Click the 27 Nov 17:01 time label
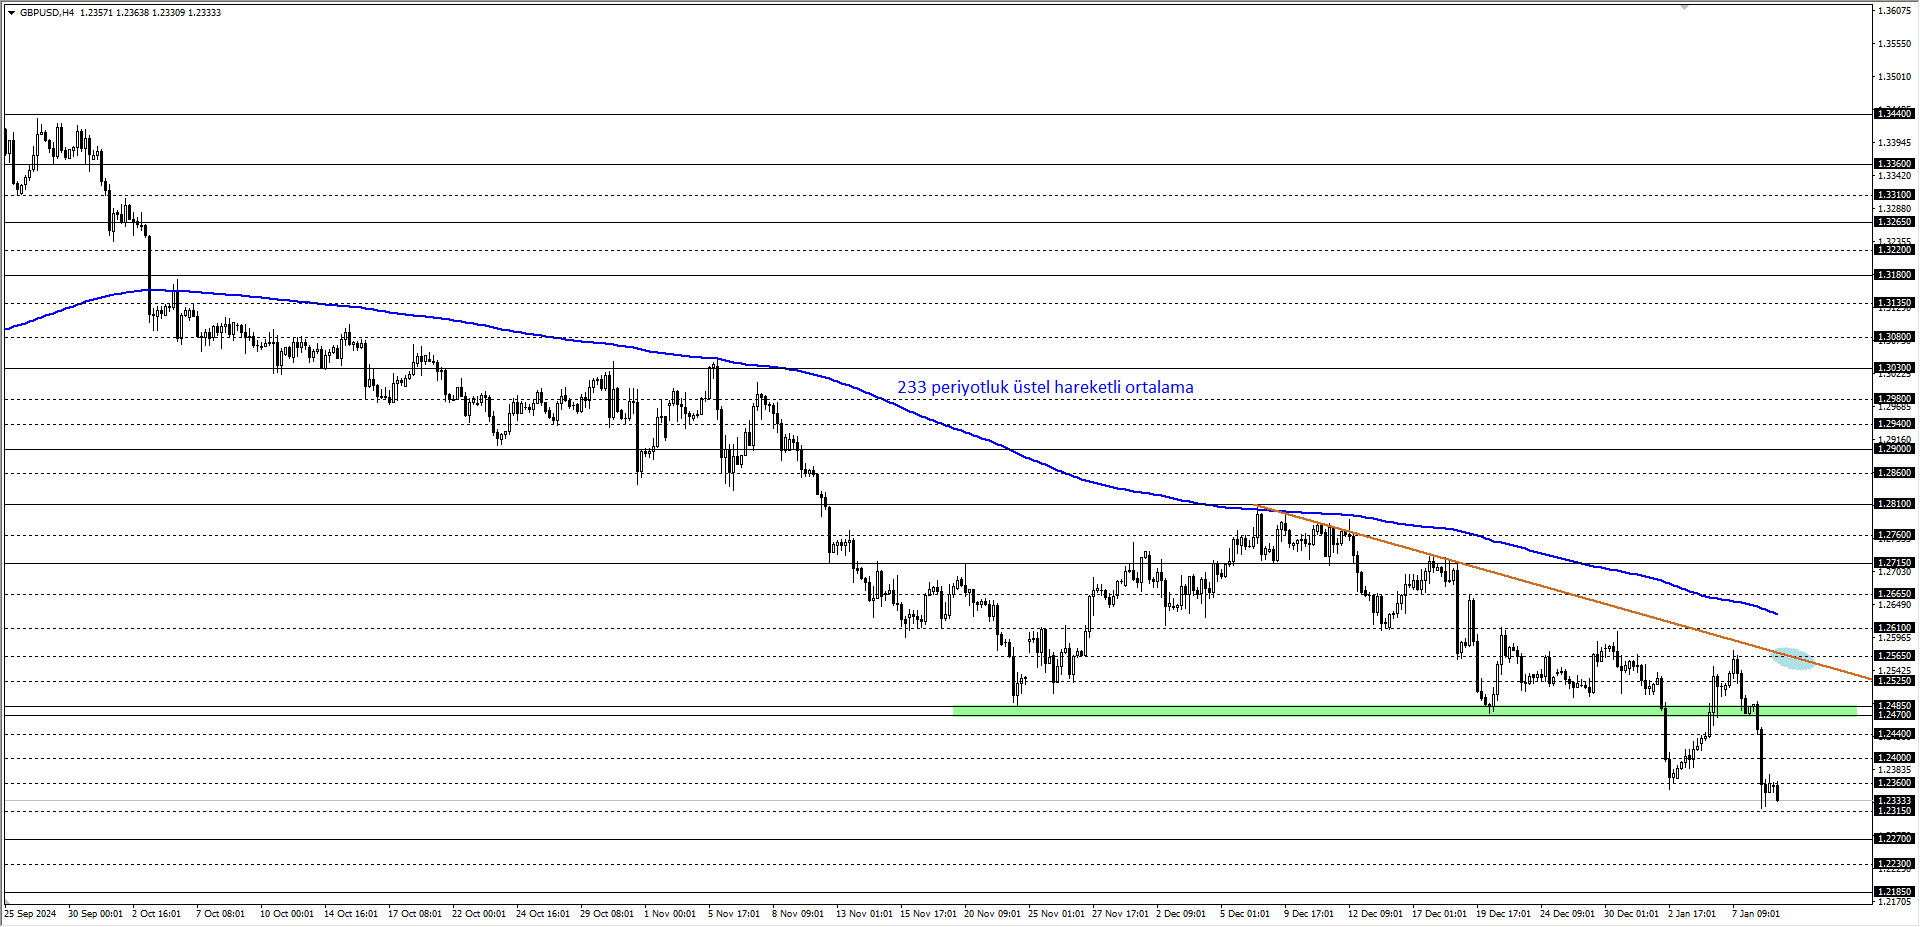Viewport: 1920px width, 927px height. click(x=1121, y=914)
